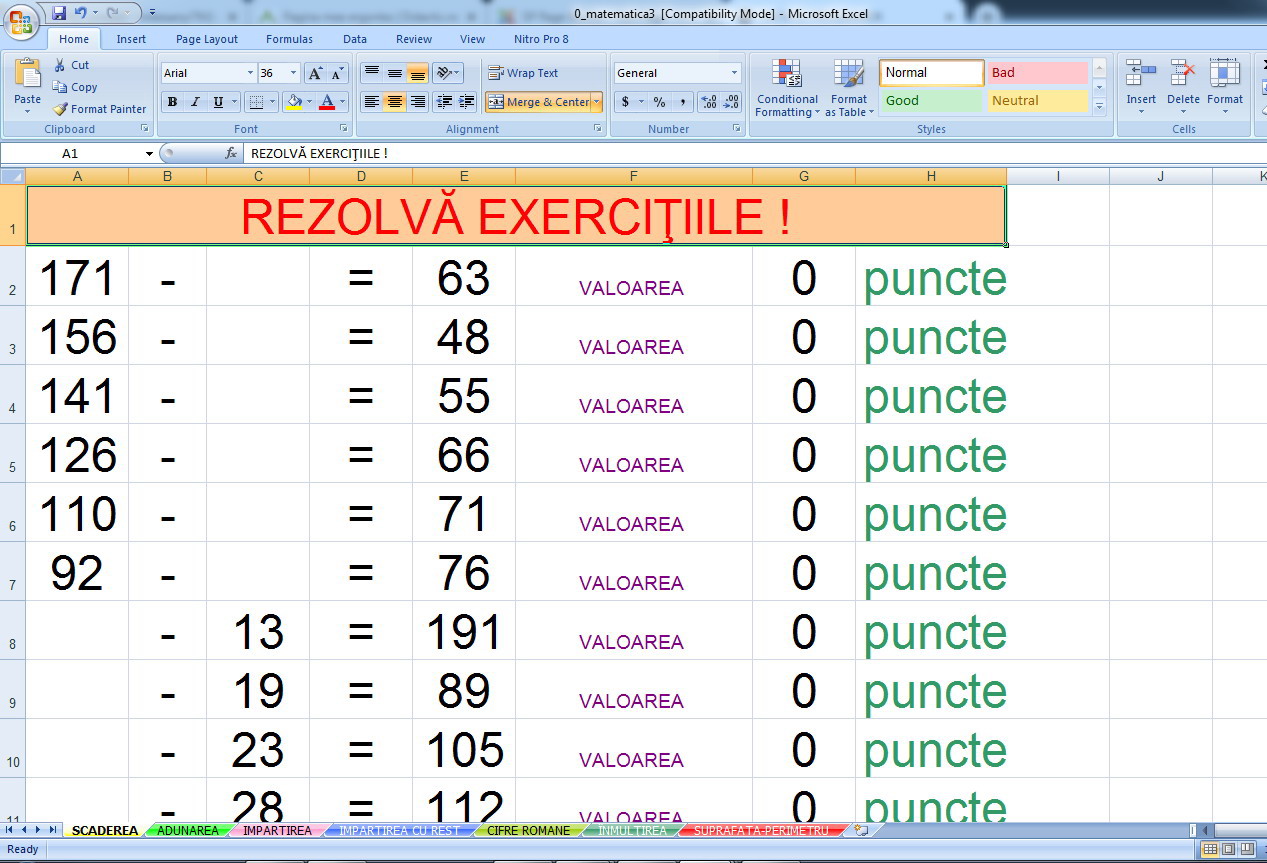This screenshot has height=863, width=1267.
Task: Click the Increase Font Size icon
Action: (x=315, y=73)
